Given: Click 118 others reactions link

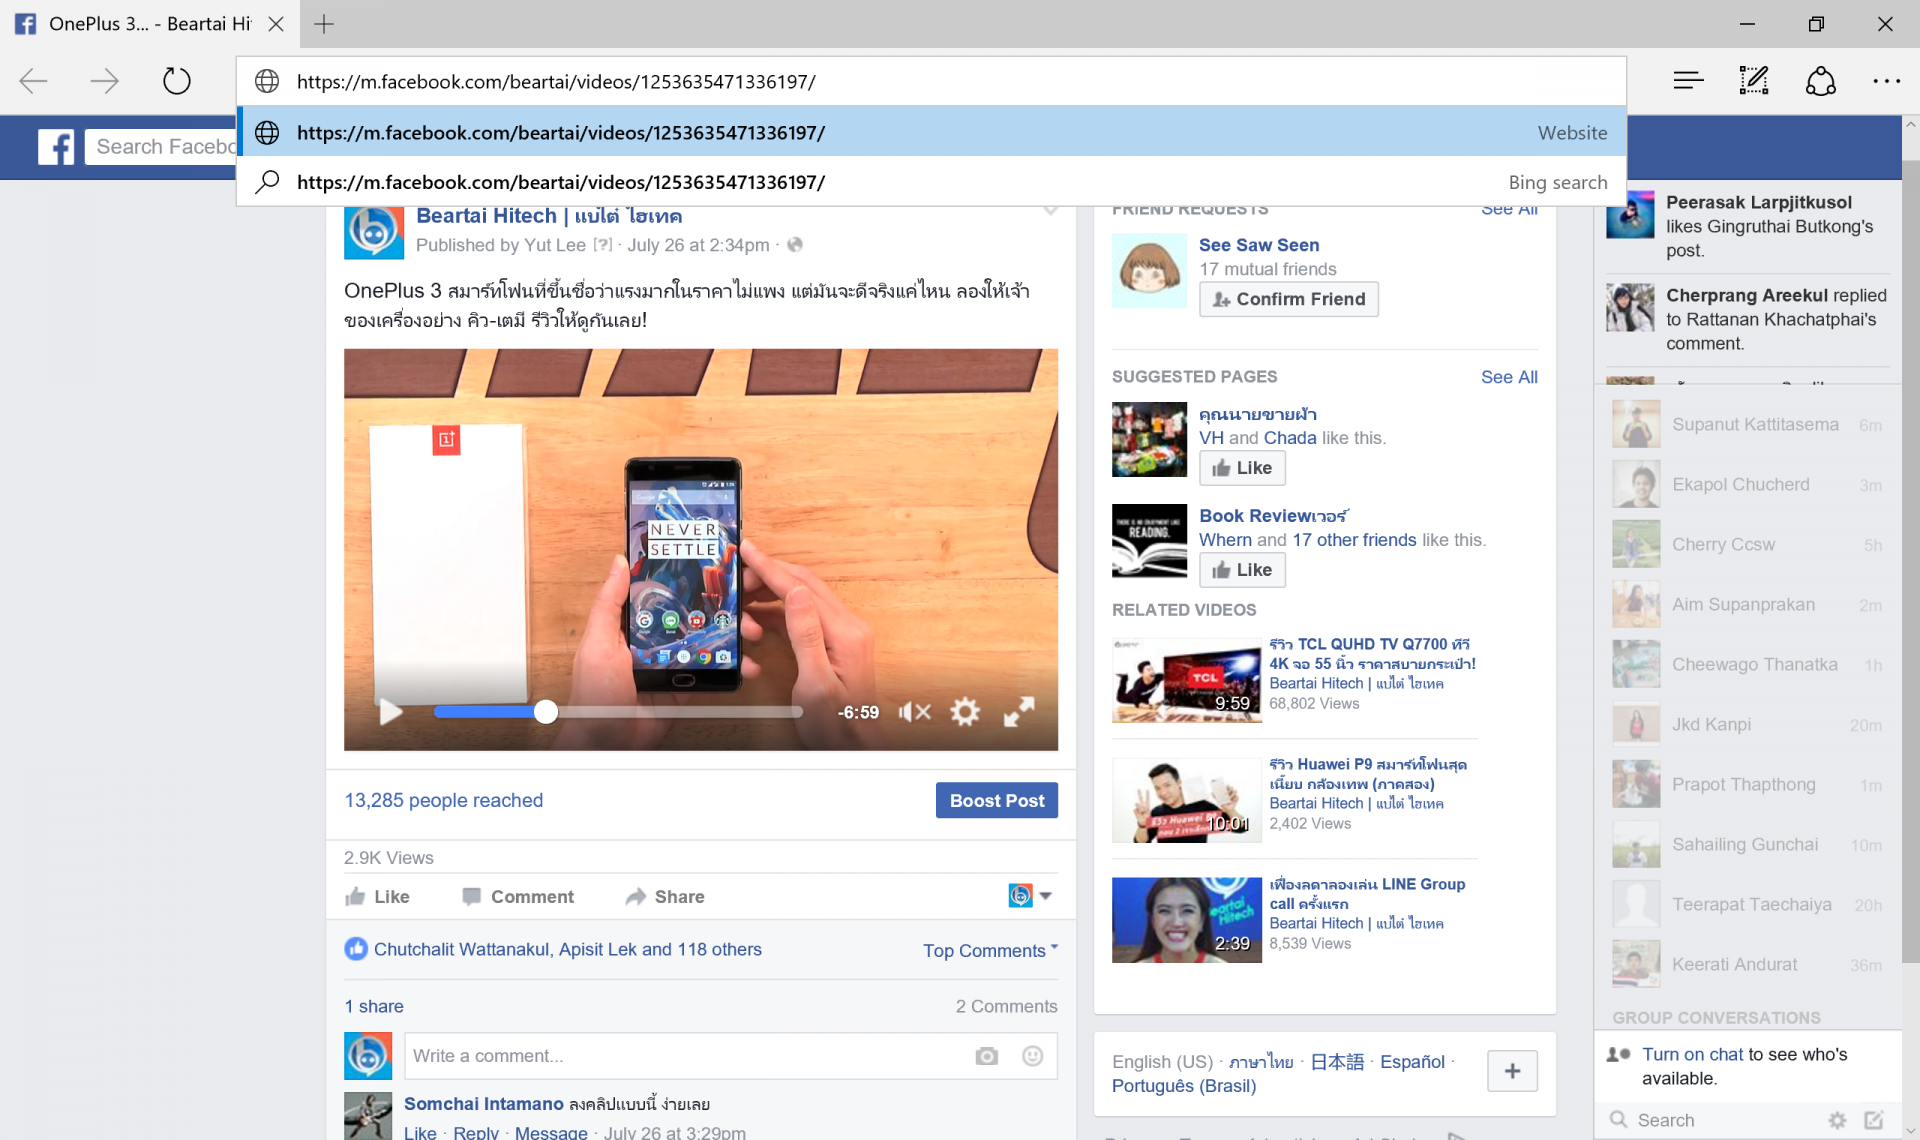Looking at the screenshot, I should pos(719,949).
